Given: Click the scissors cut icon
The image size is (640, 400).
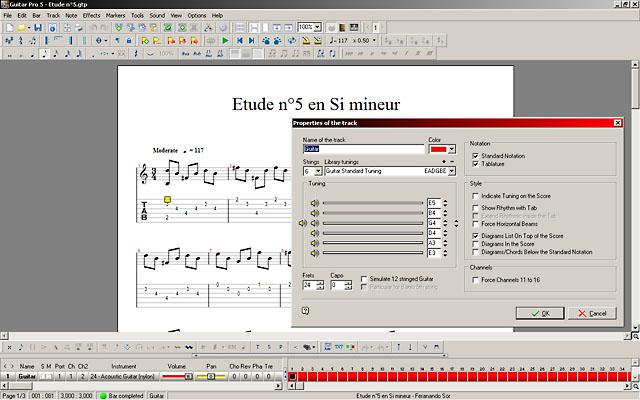Looking at the screenshot, I should click(x=208, y=27).
